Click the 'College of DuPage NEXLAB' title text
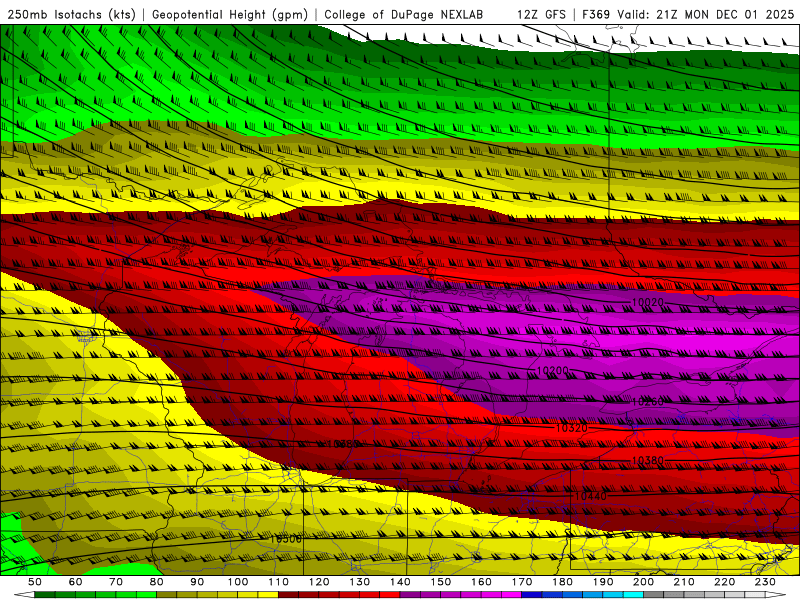This screenshot has height=600, width=800. click(404, 14)
